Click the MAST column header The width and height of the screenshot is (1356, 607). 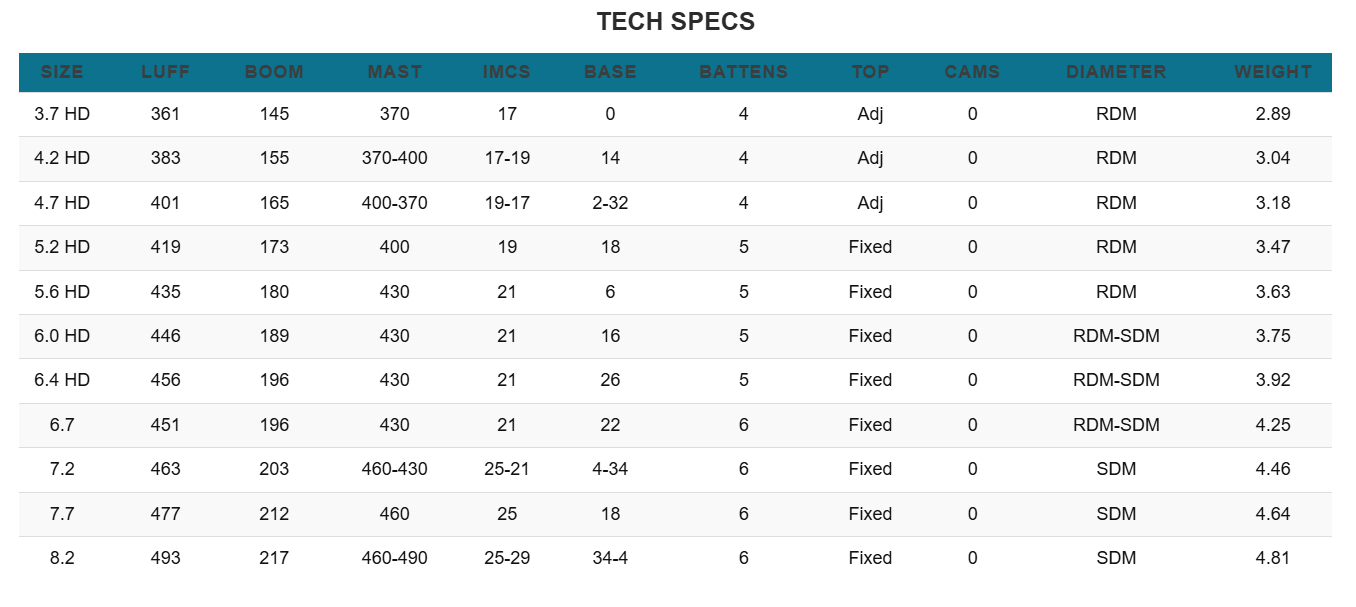pyautogui.click(x=395, y=72)
